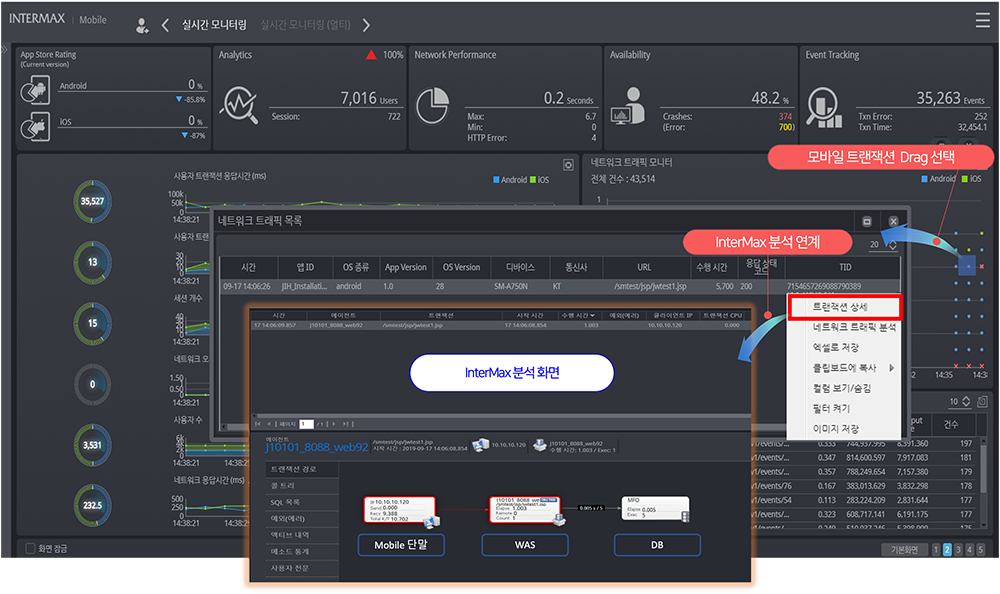Expand the left sidebar double-chevron

click(4, 49)
